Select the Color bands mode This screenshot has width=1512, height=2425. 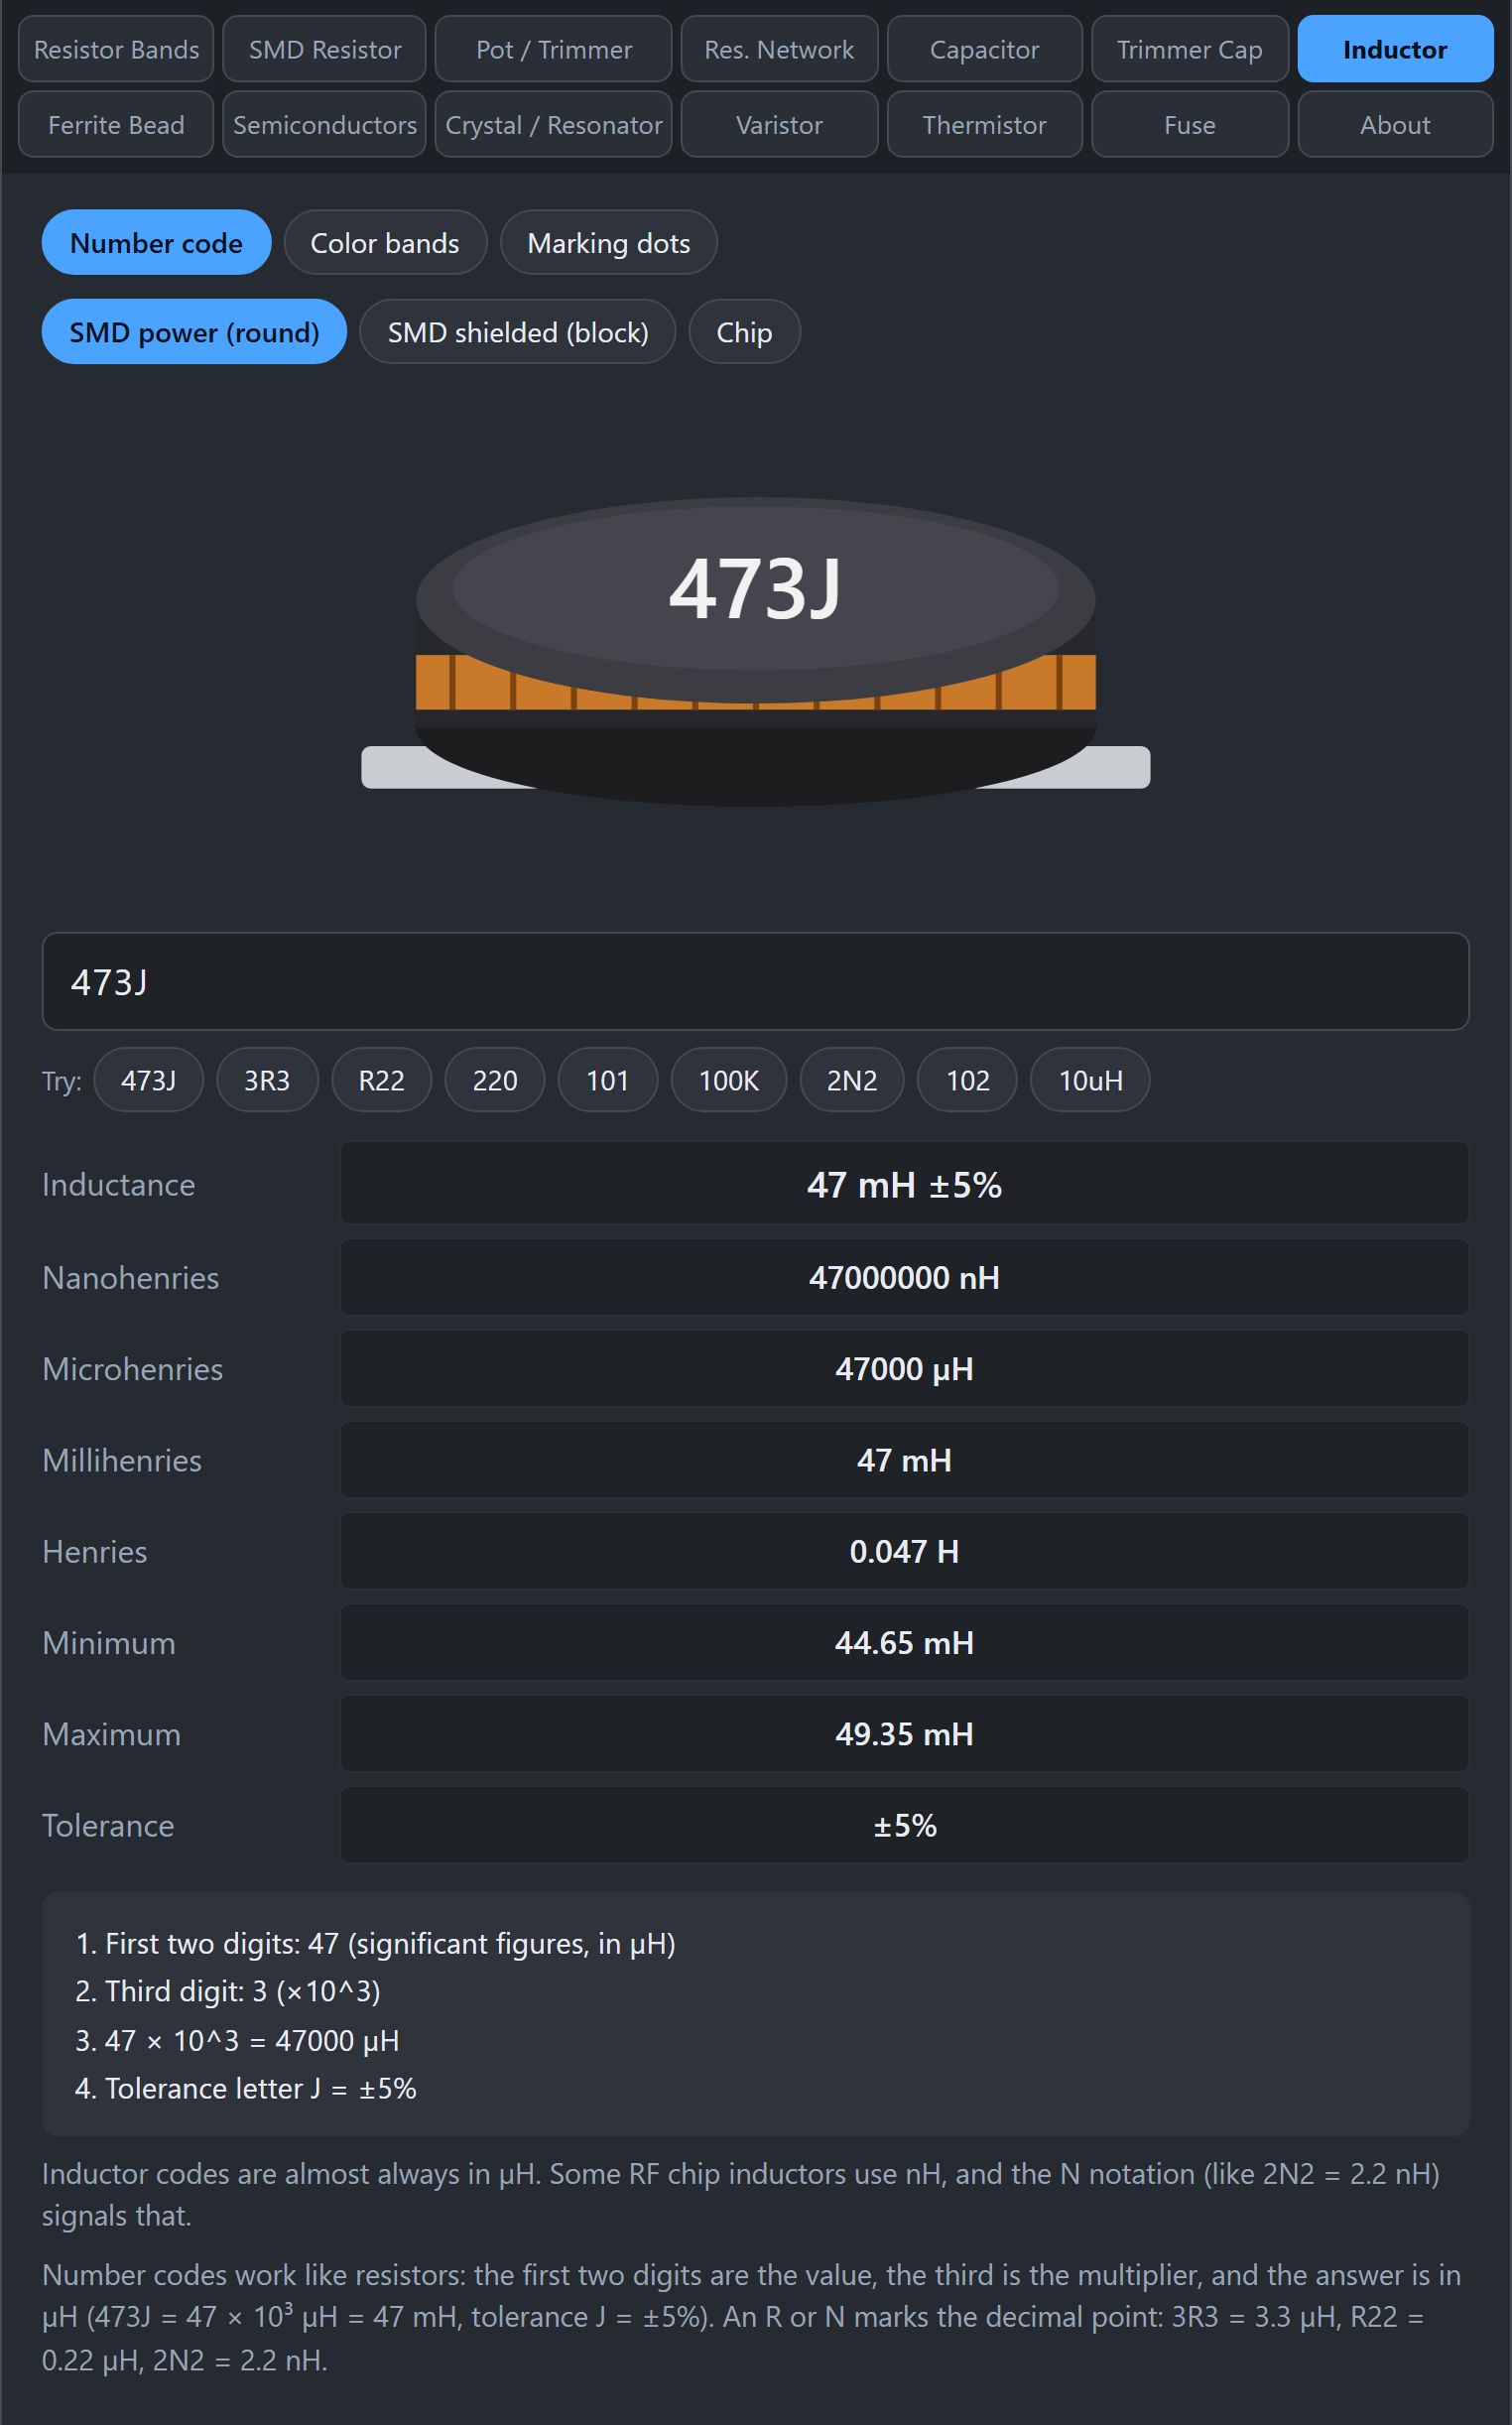tap(385, 243)
